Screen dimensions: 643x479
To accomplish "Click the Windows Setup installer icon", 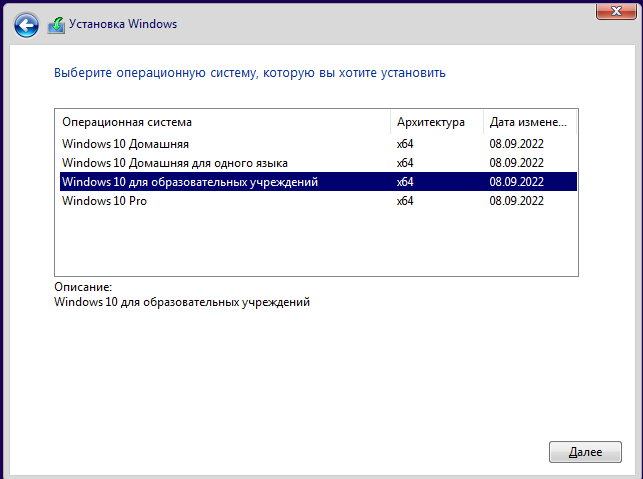I will 56,25.
